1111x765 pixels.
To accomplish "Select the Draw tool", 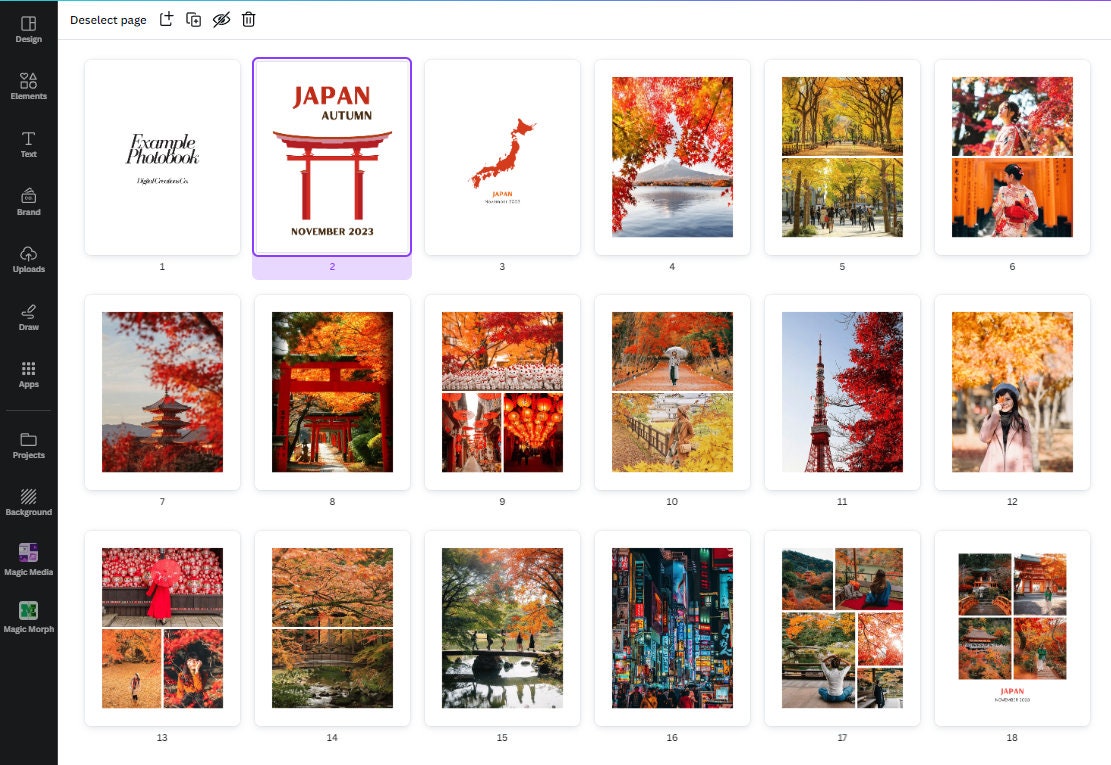I will pos(29,319).
